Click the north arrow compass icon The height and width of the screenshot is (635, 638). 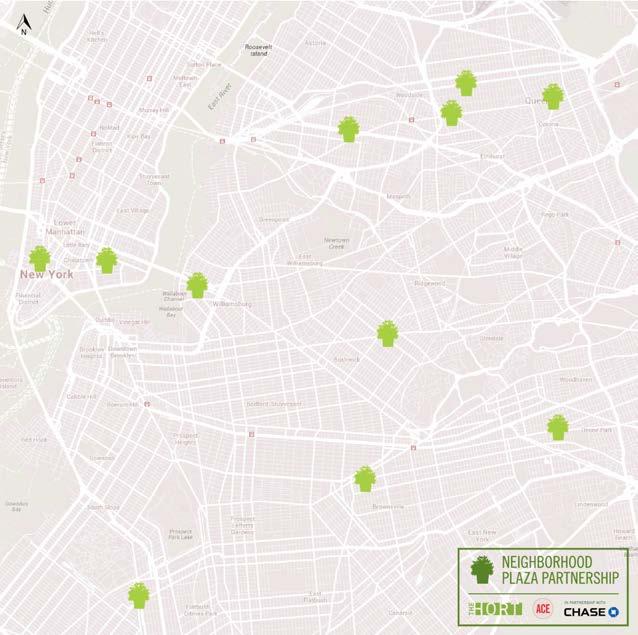coord(24,24)
